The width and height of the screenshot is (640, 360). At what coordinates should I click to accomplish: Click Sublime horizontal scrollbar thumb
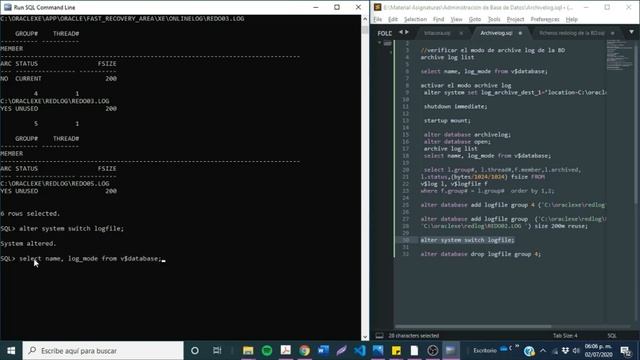(473, 327)
